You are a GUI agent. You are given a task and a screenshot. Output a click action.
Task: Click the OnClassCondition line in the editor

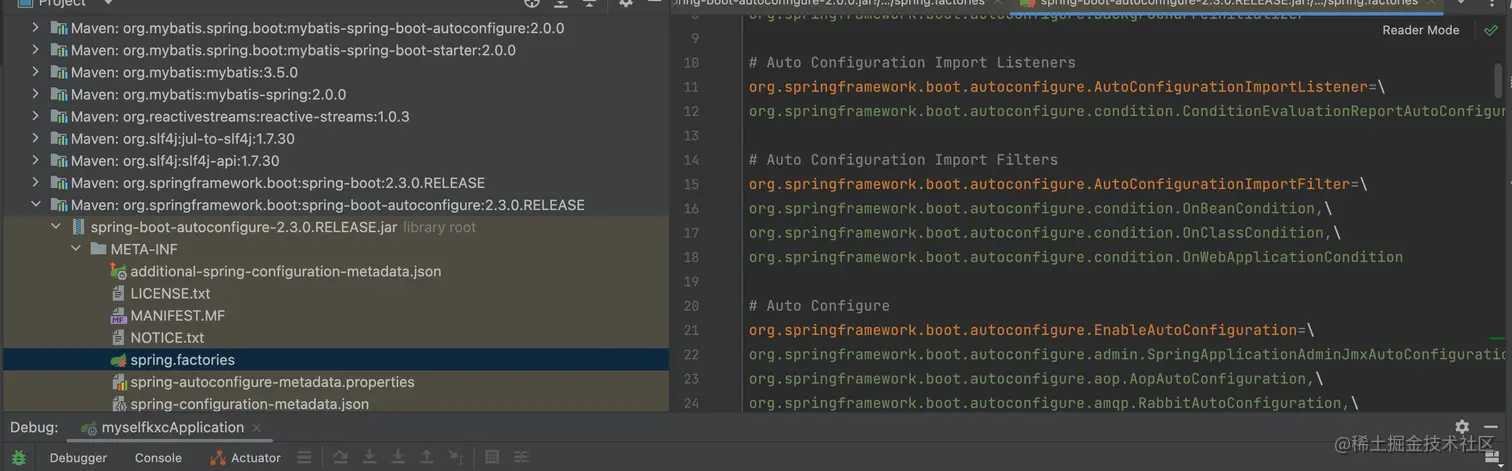[x=1045, y=233]
